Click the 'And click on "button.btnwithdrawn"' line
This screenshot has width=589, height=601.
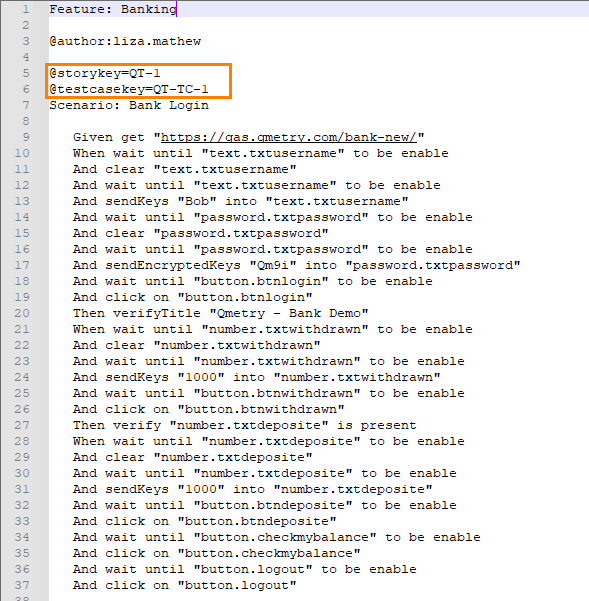pyautogui.click(x=209, y=409)
